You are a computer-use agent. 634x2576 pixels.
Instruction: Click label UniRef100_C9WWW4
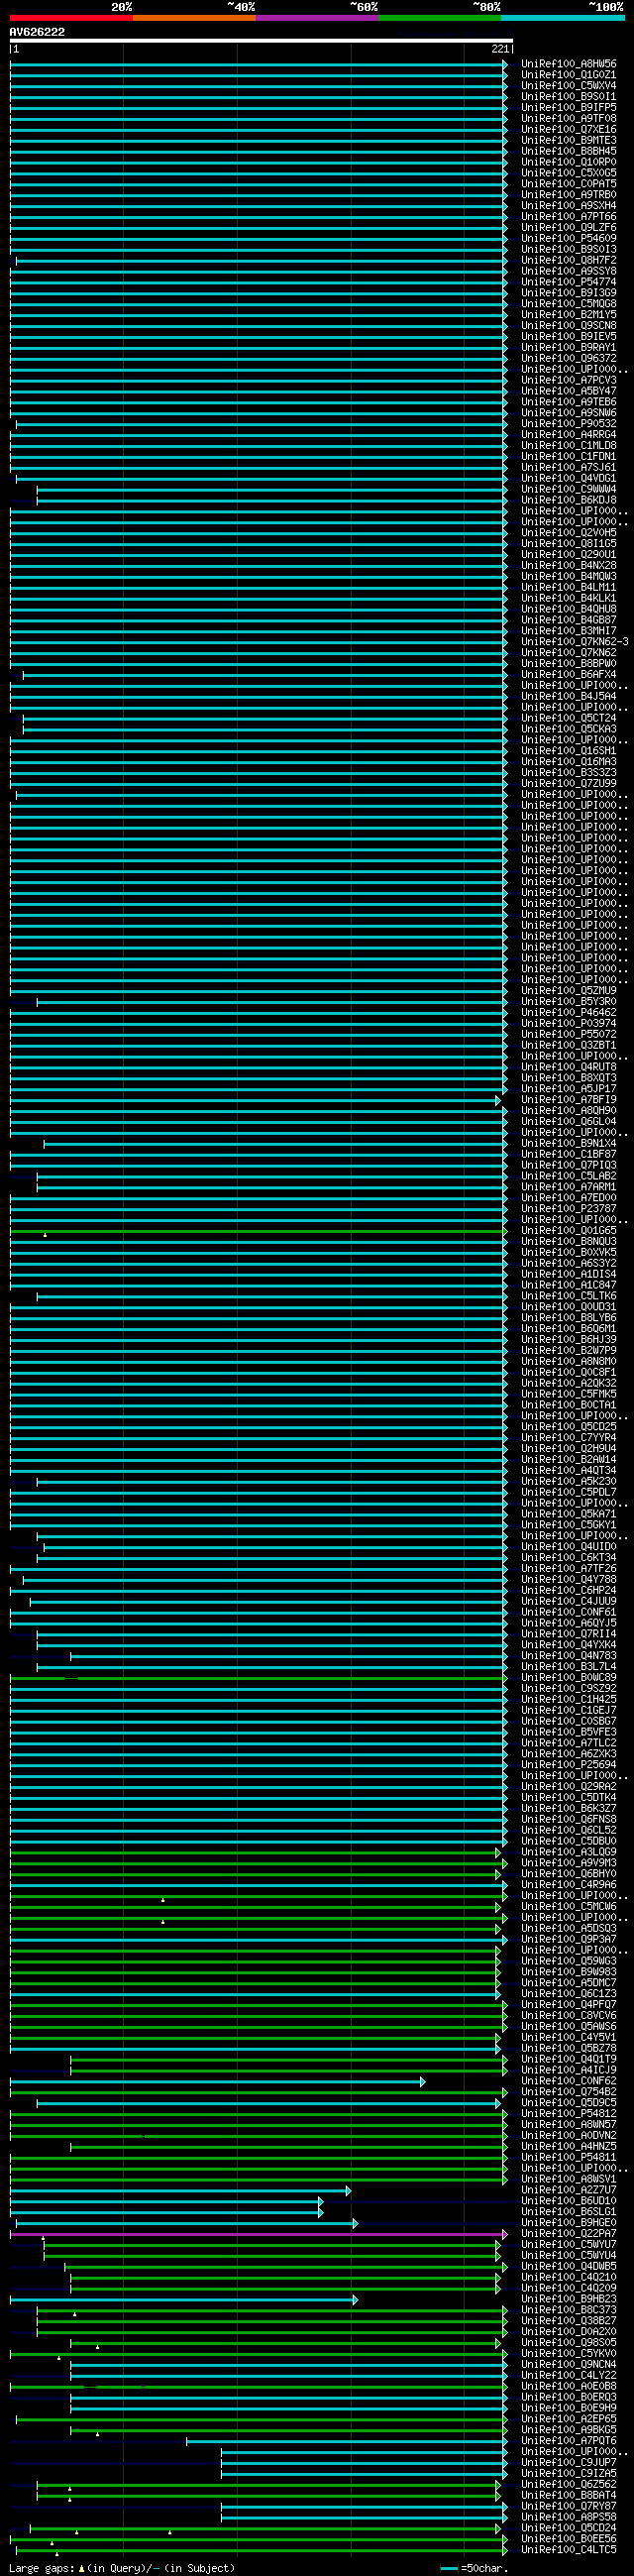pyautogui.click(x=568, y=490)
